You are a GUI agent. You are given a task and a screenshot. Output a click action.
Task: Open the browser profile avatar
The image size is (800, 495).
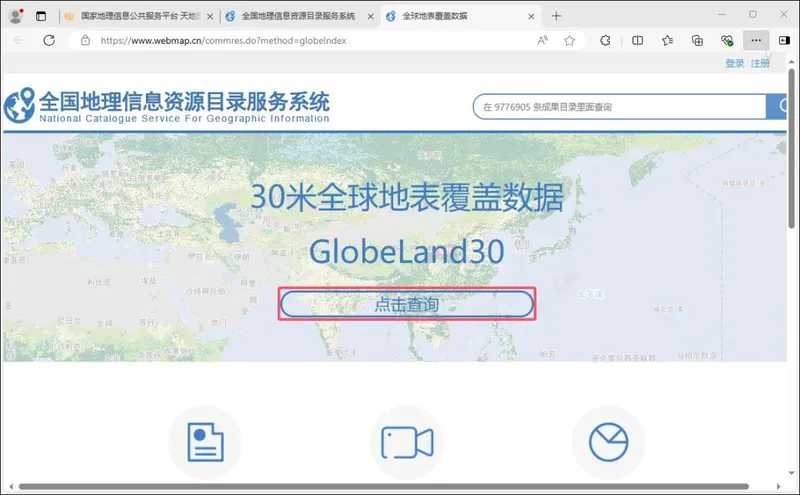tap(16, 16)
